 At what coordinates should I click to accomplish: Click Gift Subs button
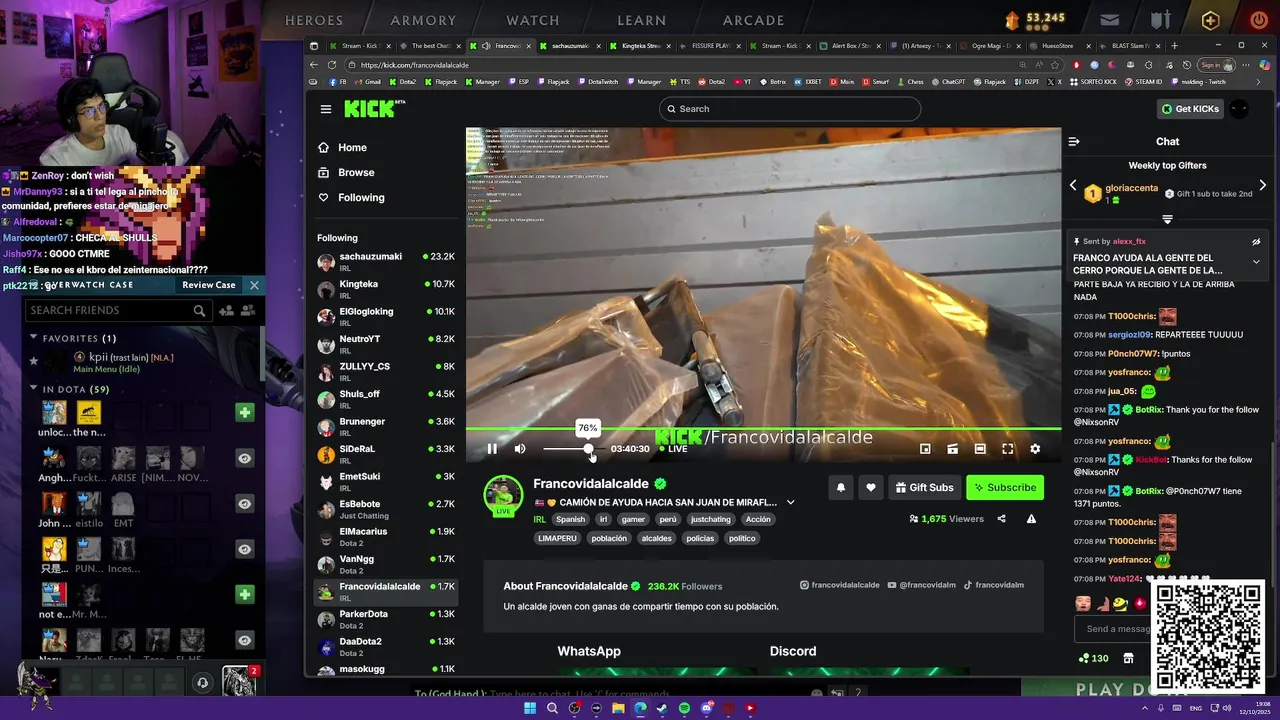(924, 488)
